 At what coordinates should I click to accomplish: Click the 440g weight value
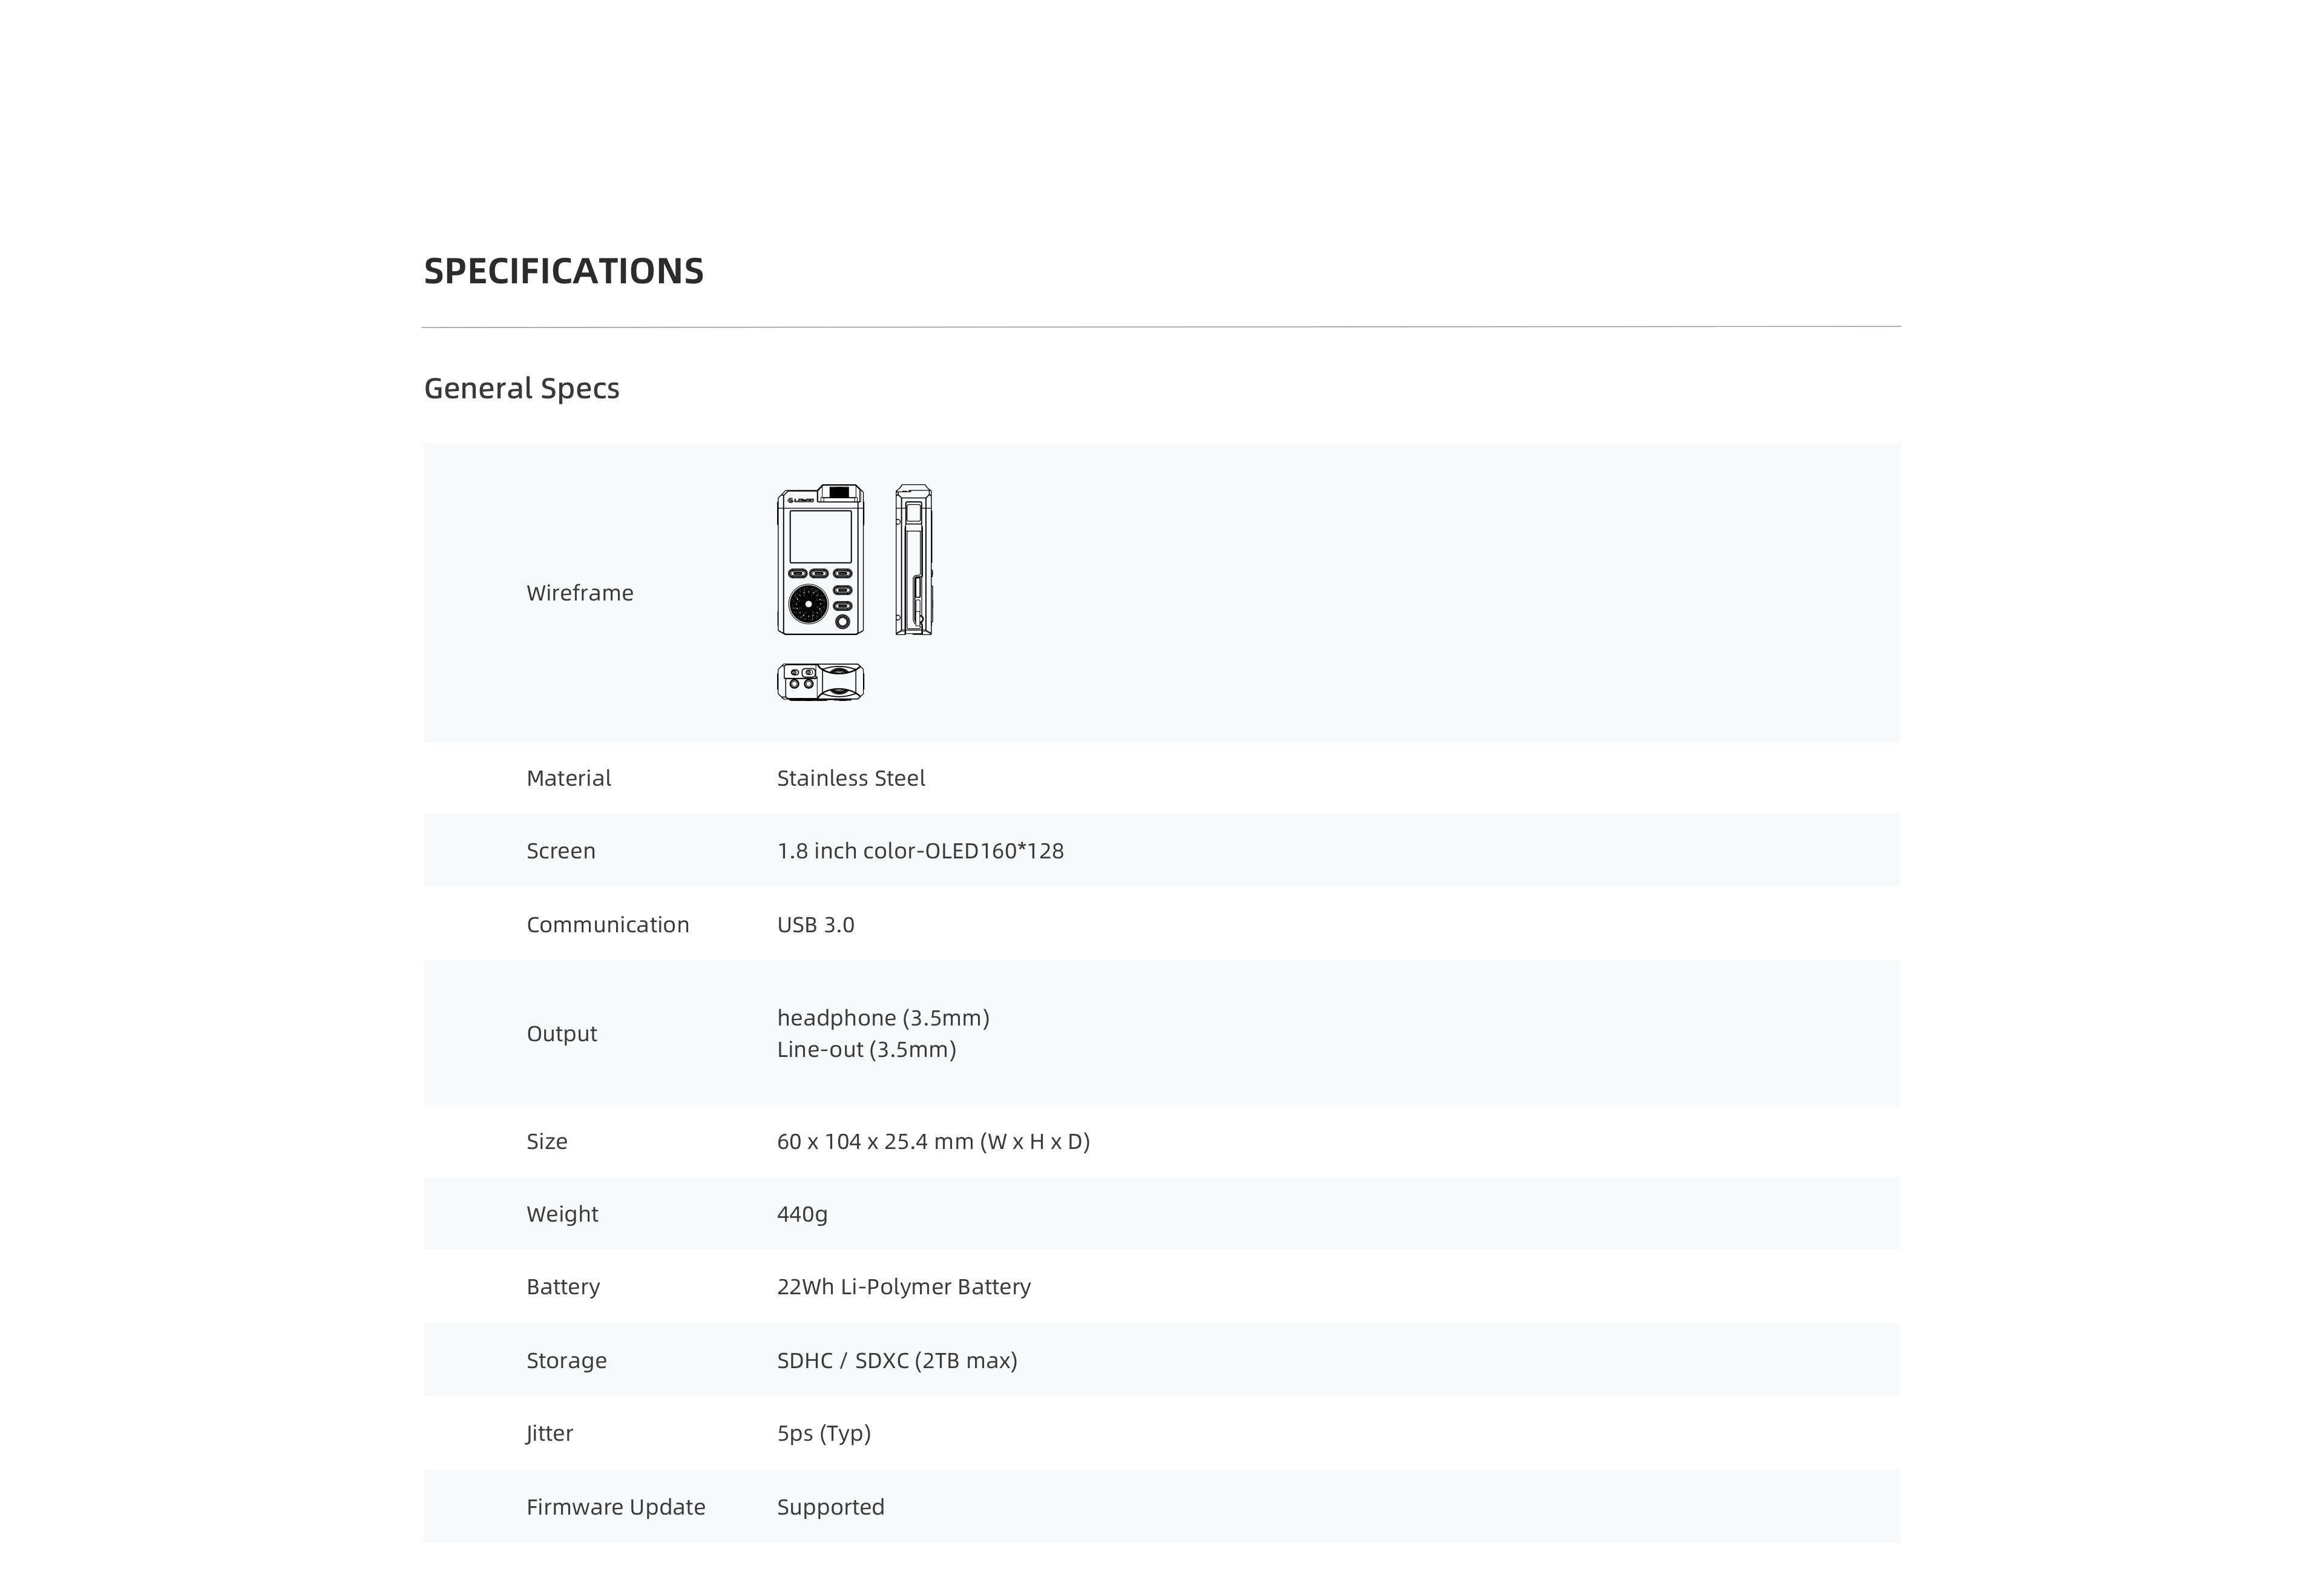[802, 1214]
